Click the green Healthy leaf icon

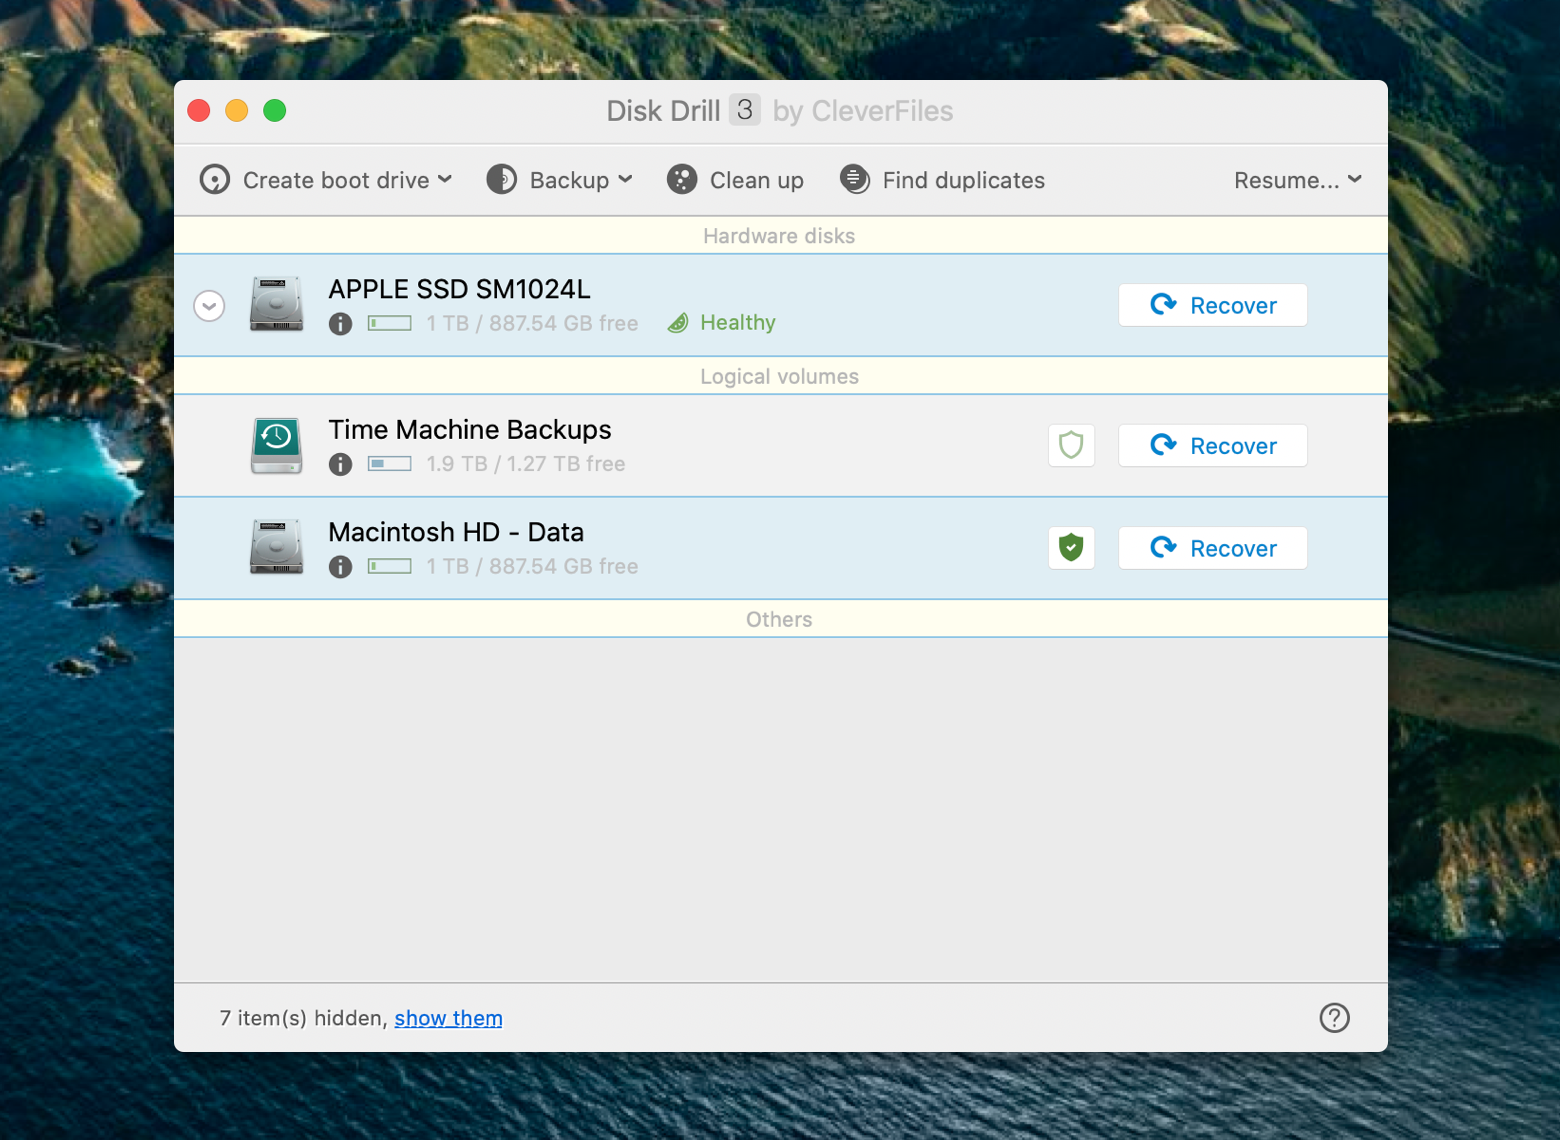click(678, 322)
